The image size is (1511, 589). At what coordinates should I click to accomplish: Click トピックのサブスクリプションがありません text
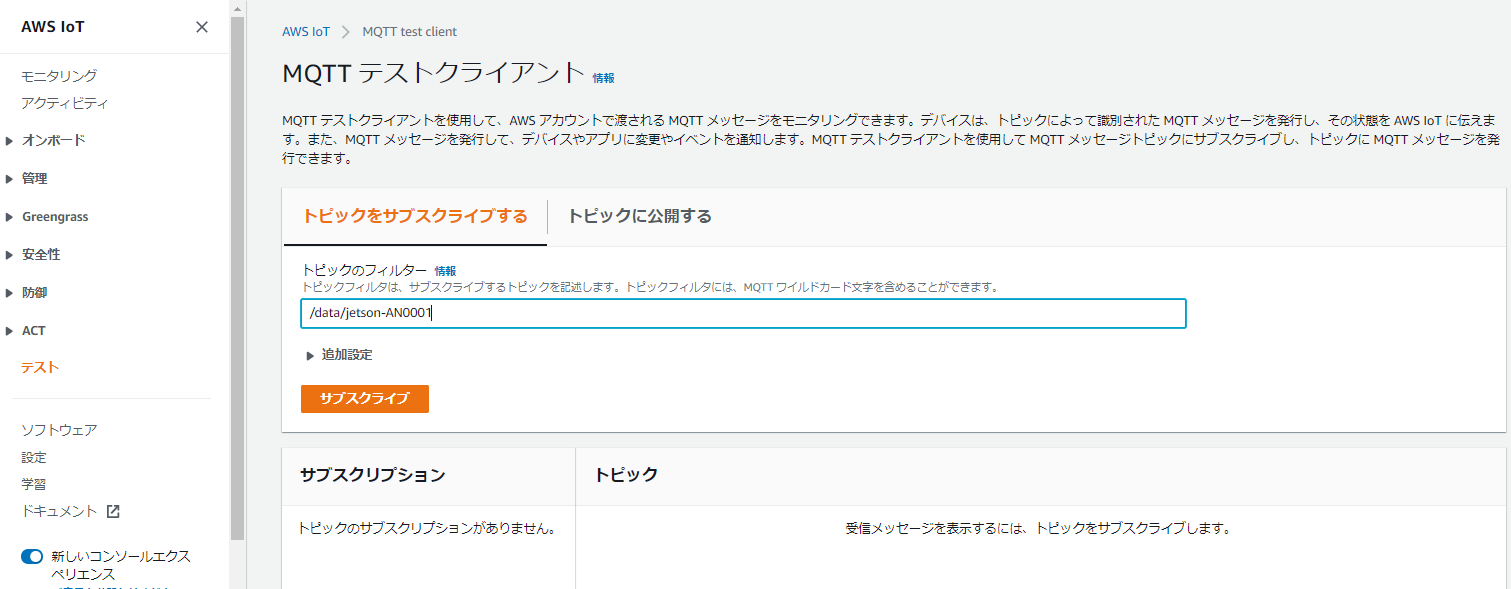point(427,528)
